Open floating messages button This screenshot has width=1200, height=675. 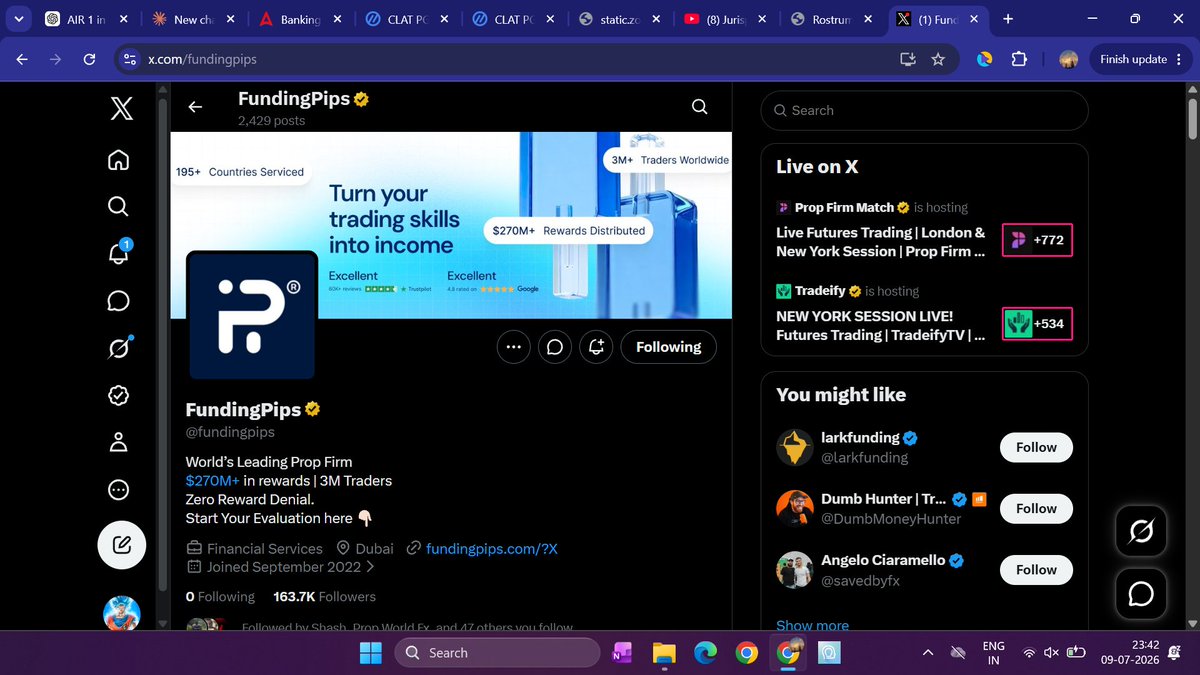click(x=1141, y=593)
